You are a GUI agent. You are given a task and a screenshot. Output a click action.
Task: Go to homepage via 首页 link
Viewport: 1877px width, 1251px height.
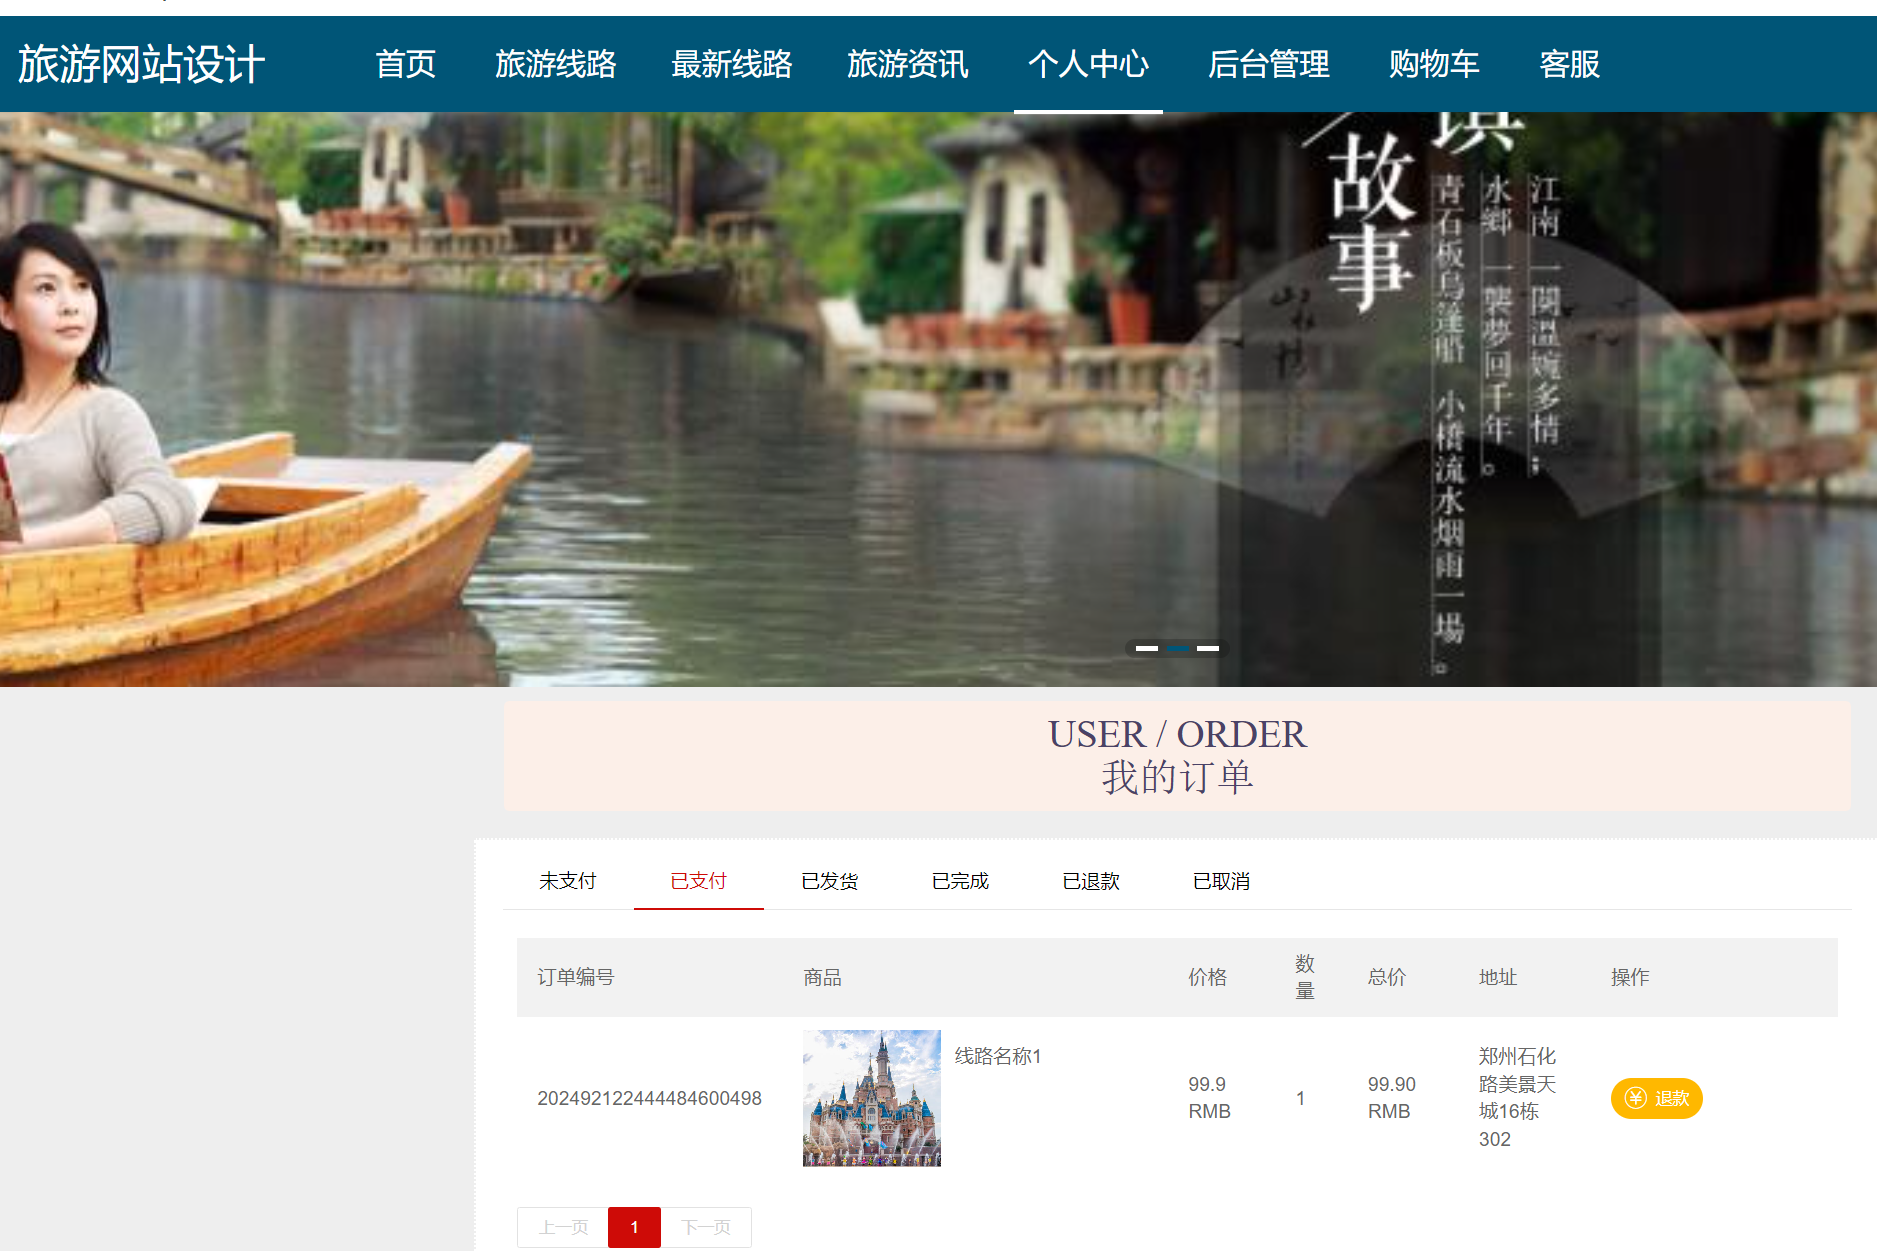pyautogui.click(x=406, y=64)
